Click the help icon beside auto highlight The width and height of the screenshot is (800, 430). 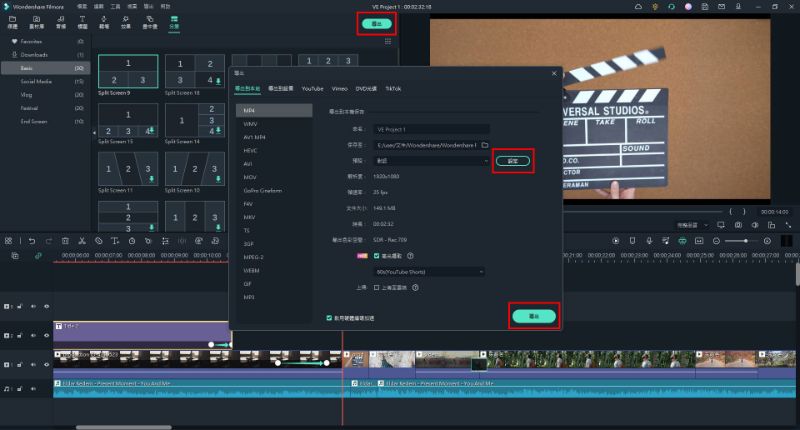[x=410, y=256]
